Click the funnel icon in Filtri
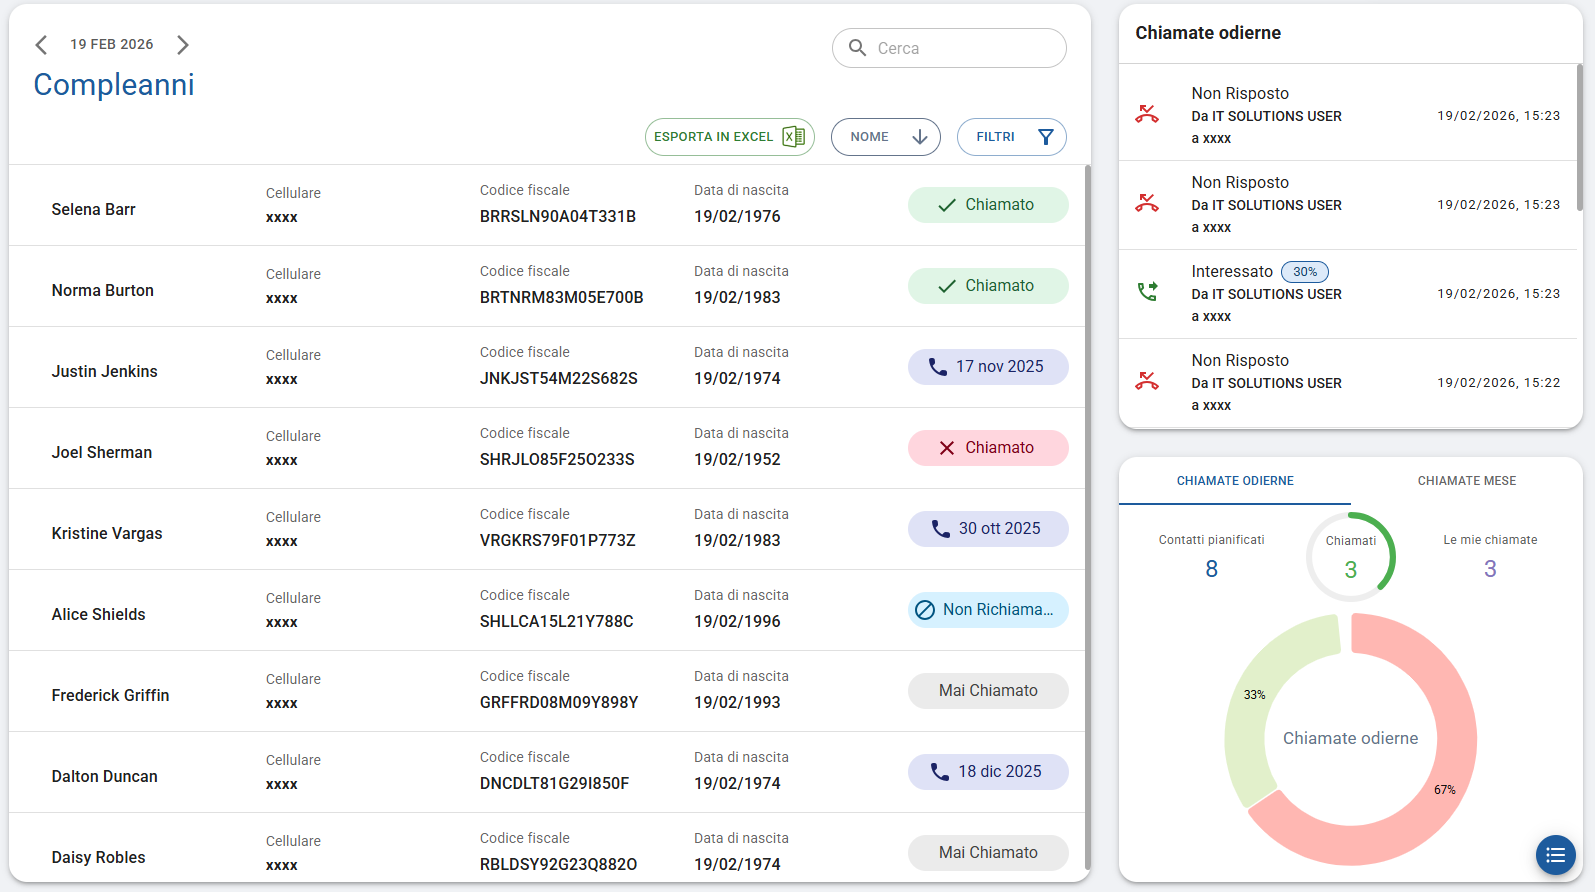Screen dimensions: 1595x892 (1045, 137)
